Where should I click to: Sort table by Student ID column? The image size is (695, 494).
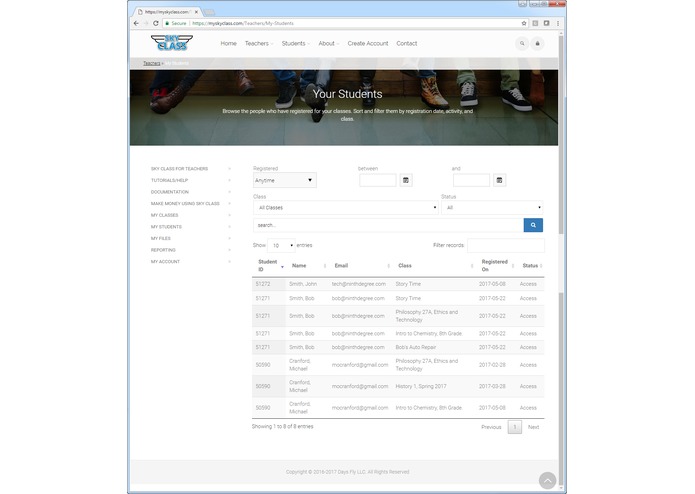tap(270, 266)
